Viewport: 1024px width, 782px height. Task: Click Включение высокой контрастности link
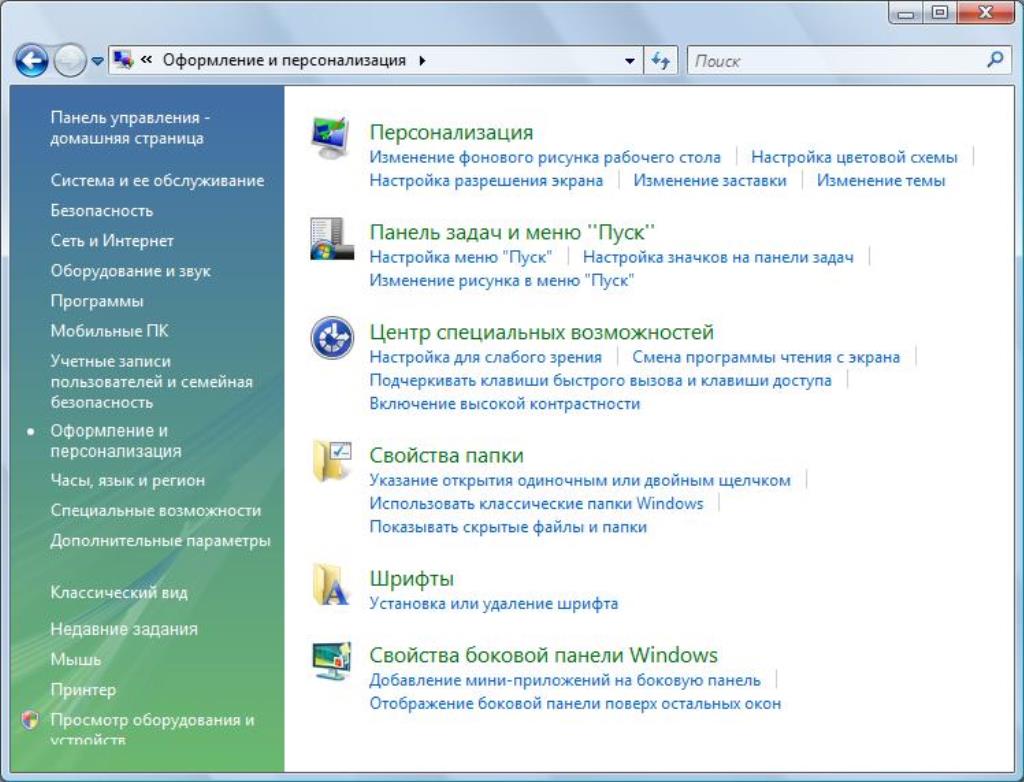[x=504, y=404]
